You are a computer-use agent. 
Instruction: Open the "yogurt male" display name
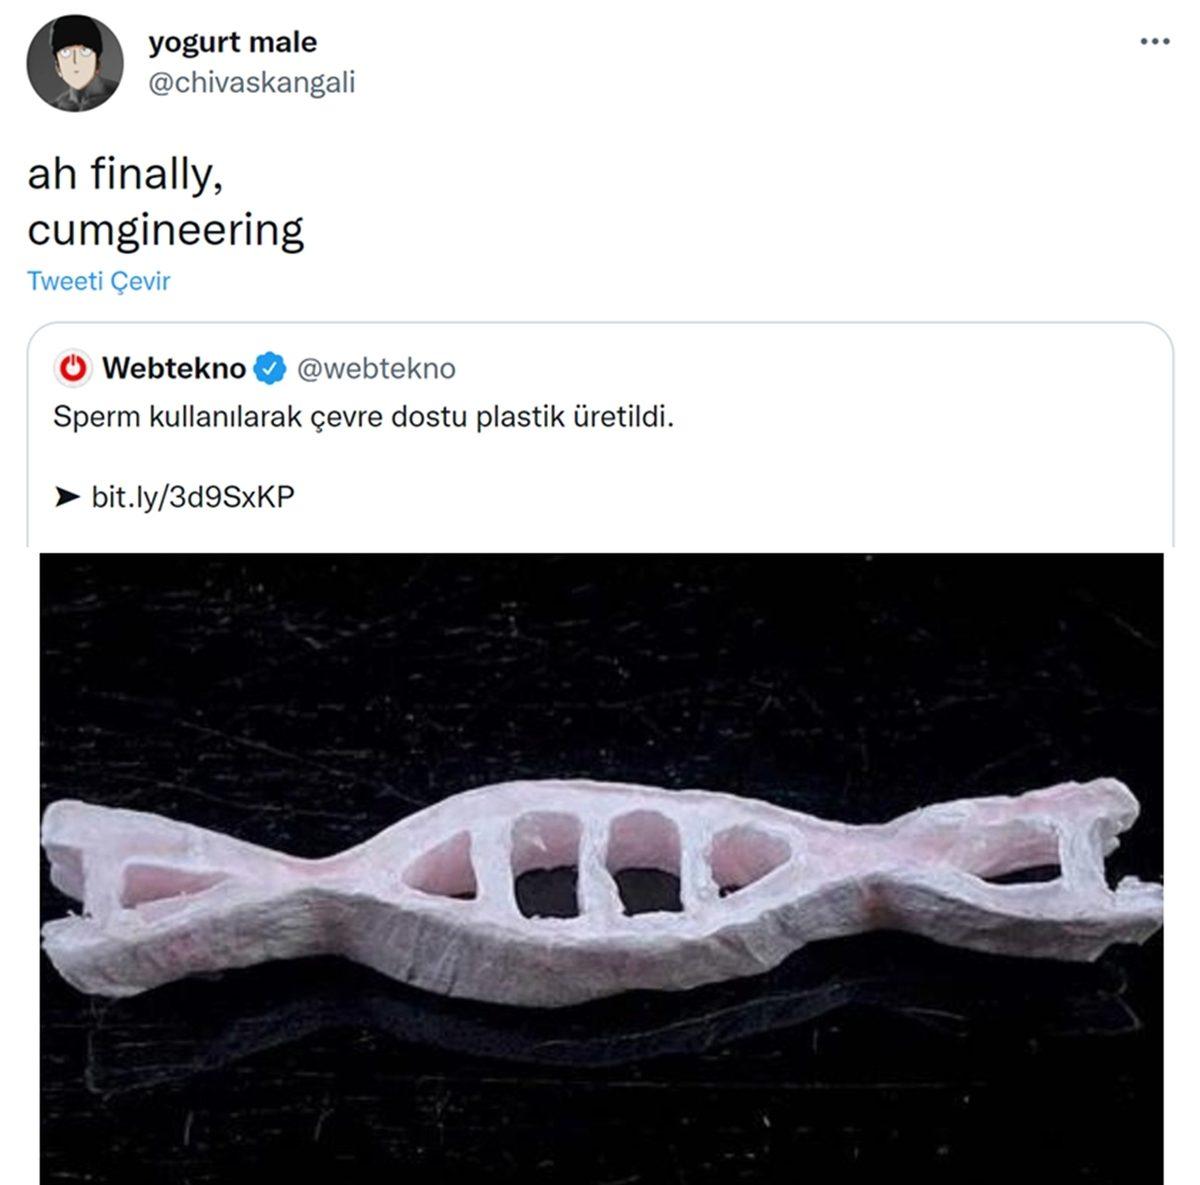click(232, 42)
